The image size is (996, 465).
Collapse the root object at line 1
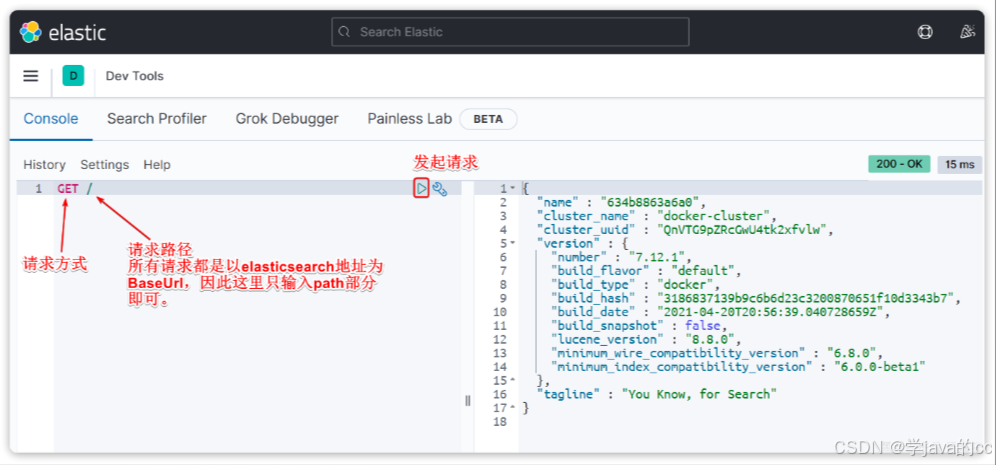click(x=513, y=189)
